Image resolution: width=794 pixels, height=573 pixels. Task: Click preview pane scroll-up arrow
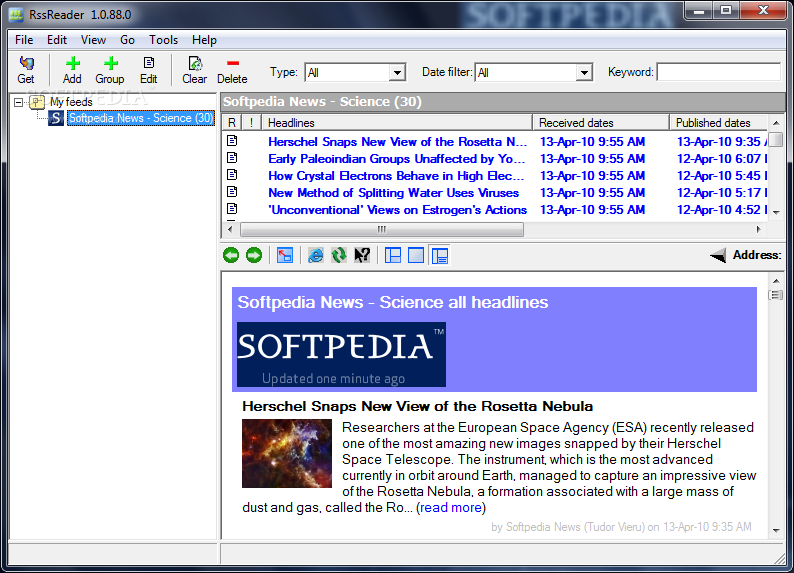click(x=776, y=281)
